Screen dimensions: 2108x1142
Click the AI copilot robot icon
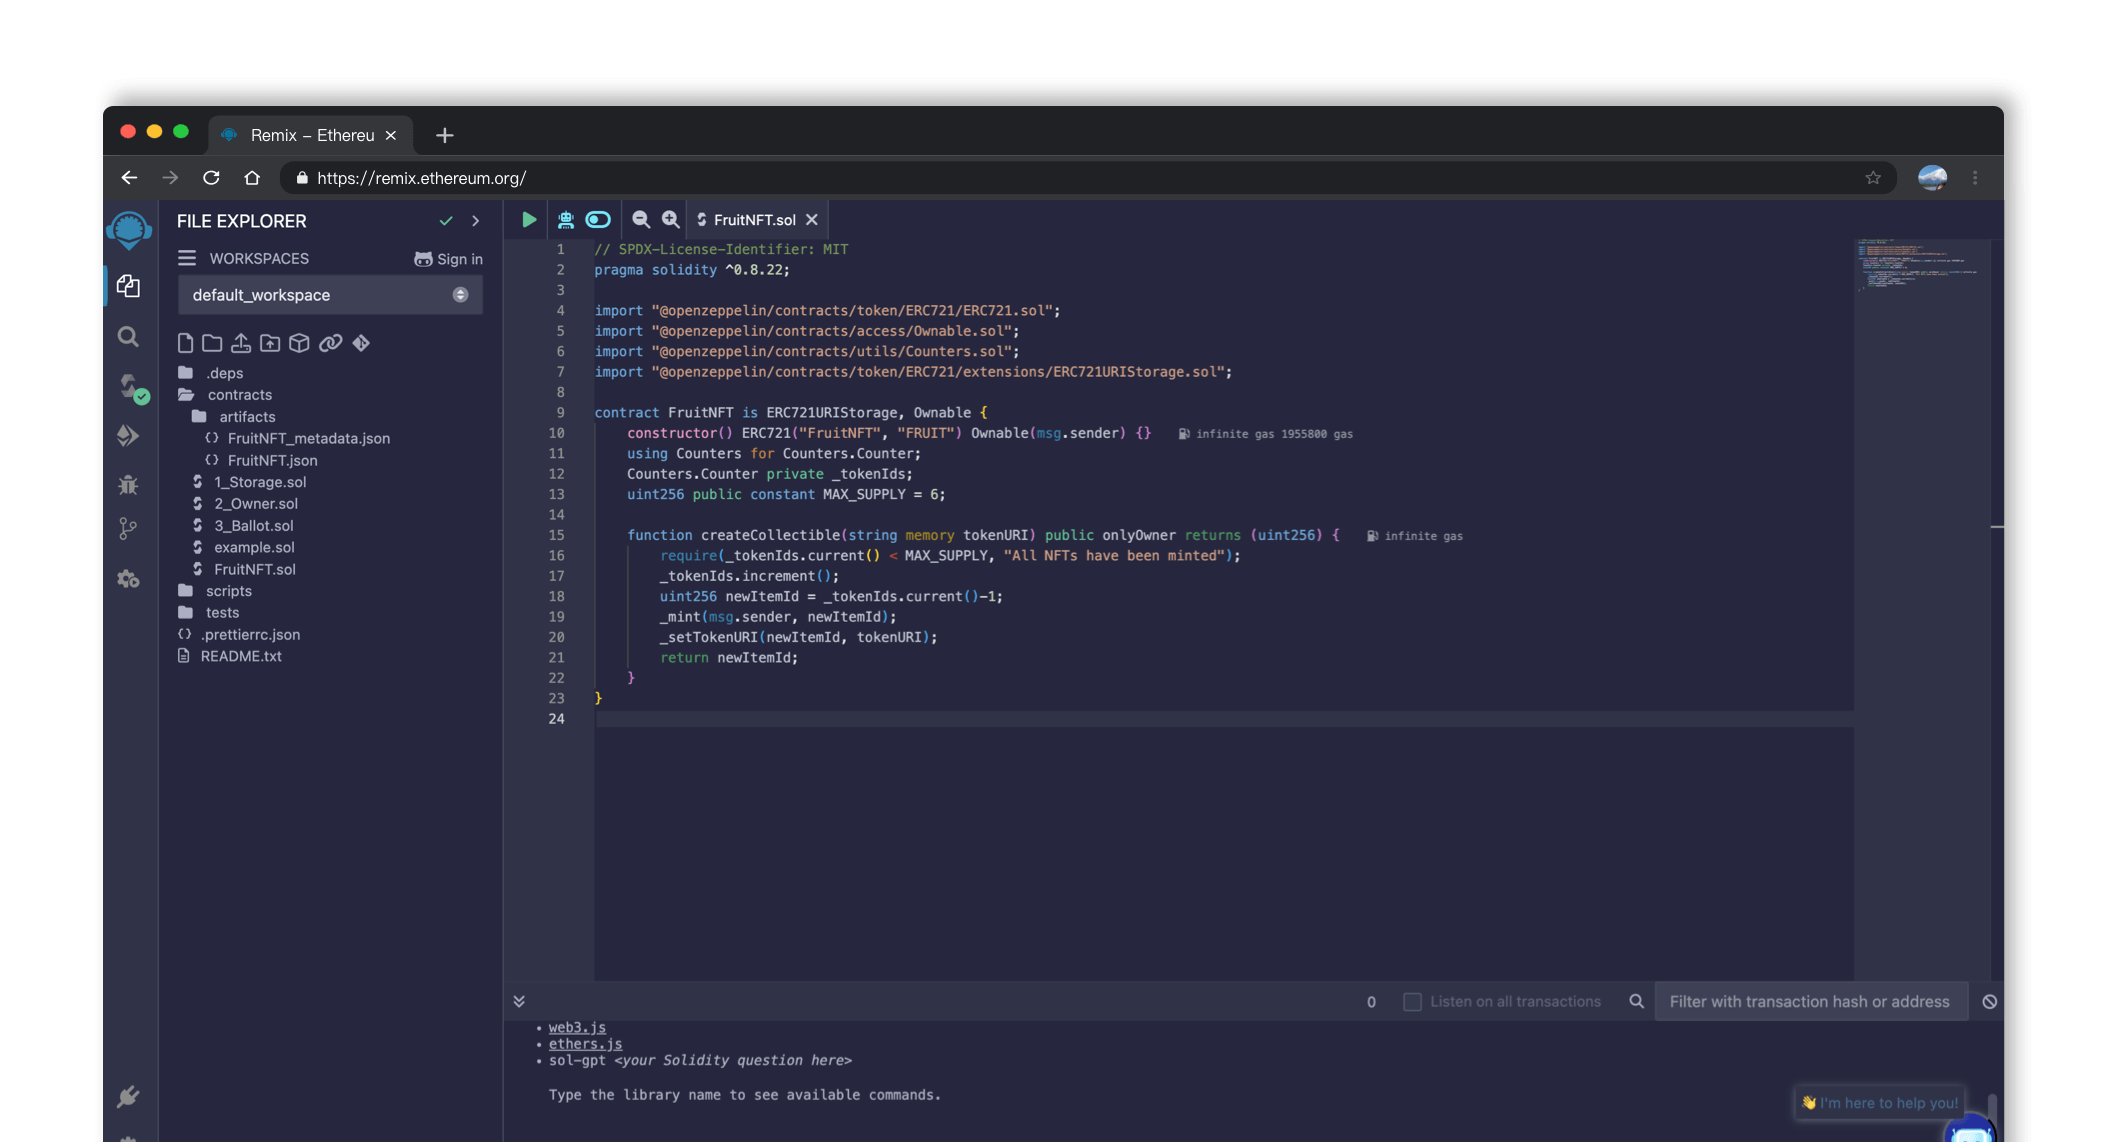pyautogui.click(x=566, y=219)
